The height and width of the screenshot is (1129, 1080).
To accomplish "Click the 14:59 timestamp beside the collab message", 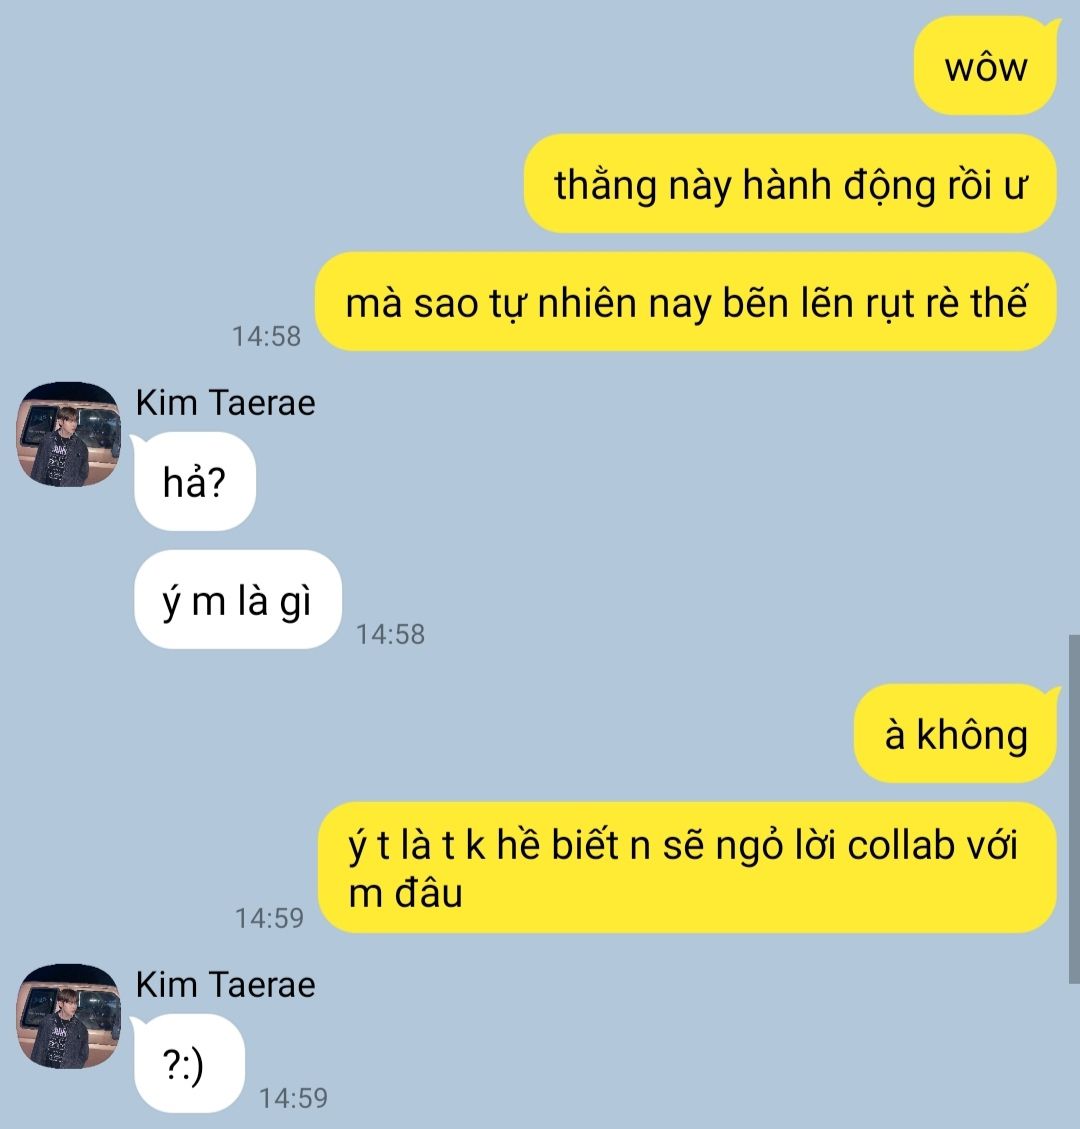I will coord(269,918).
